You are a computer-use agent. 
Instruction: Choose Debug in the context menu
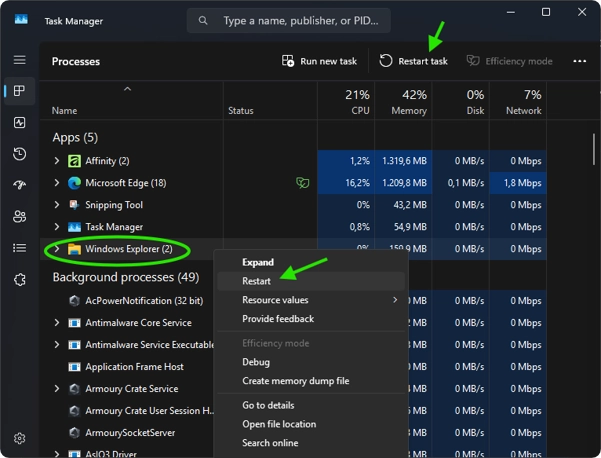(x=311, y=362)
